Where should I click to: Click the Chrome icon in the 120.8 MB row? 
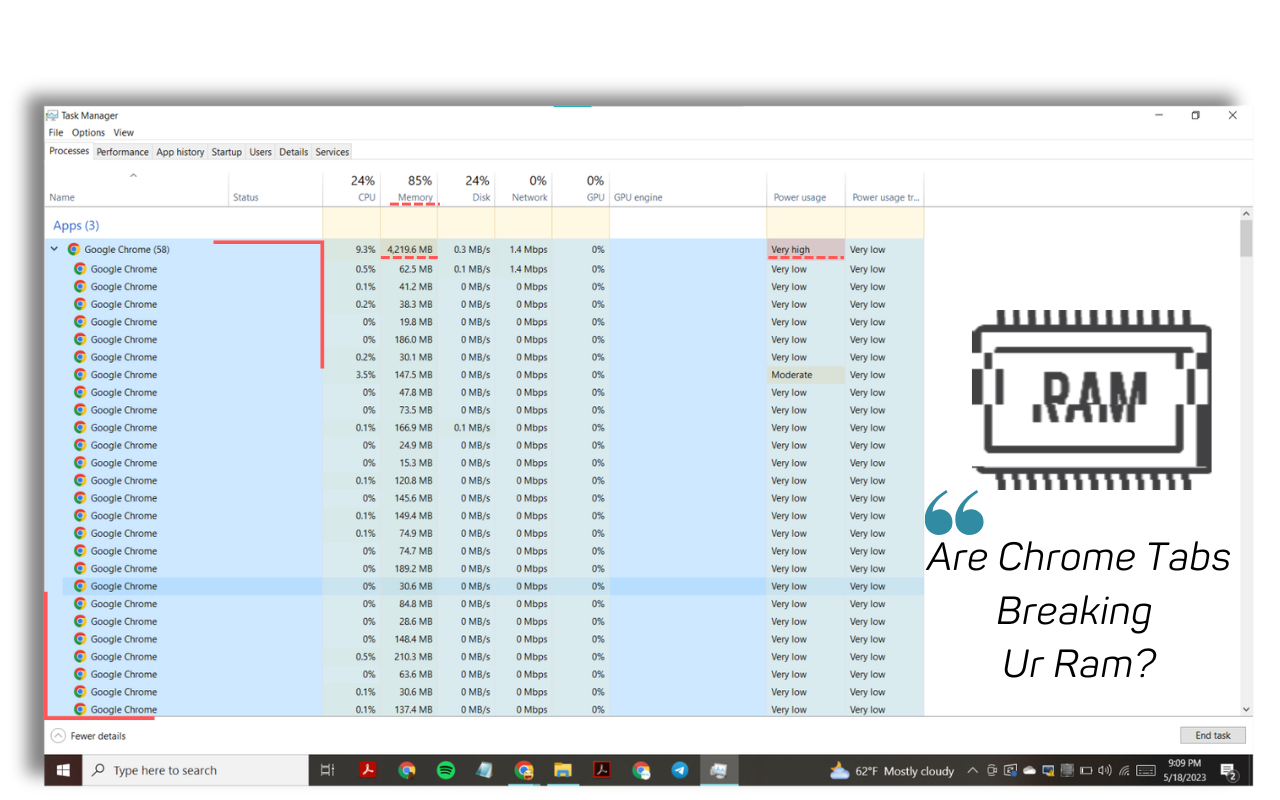[80, 481]
